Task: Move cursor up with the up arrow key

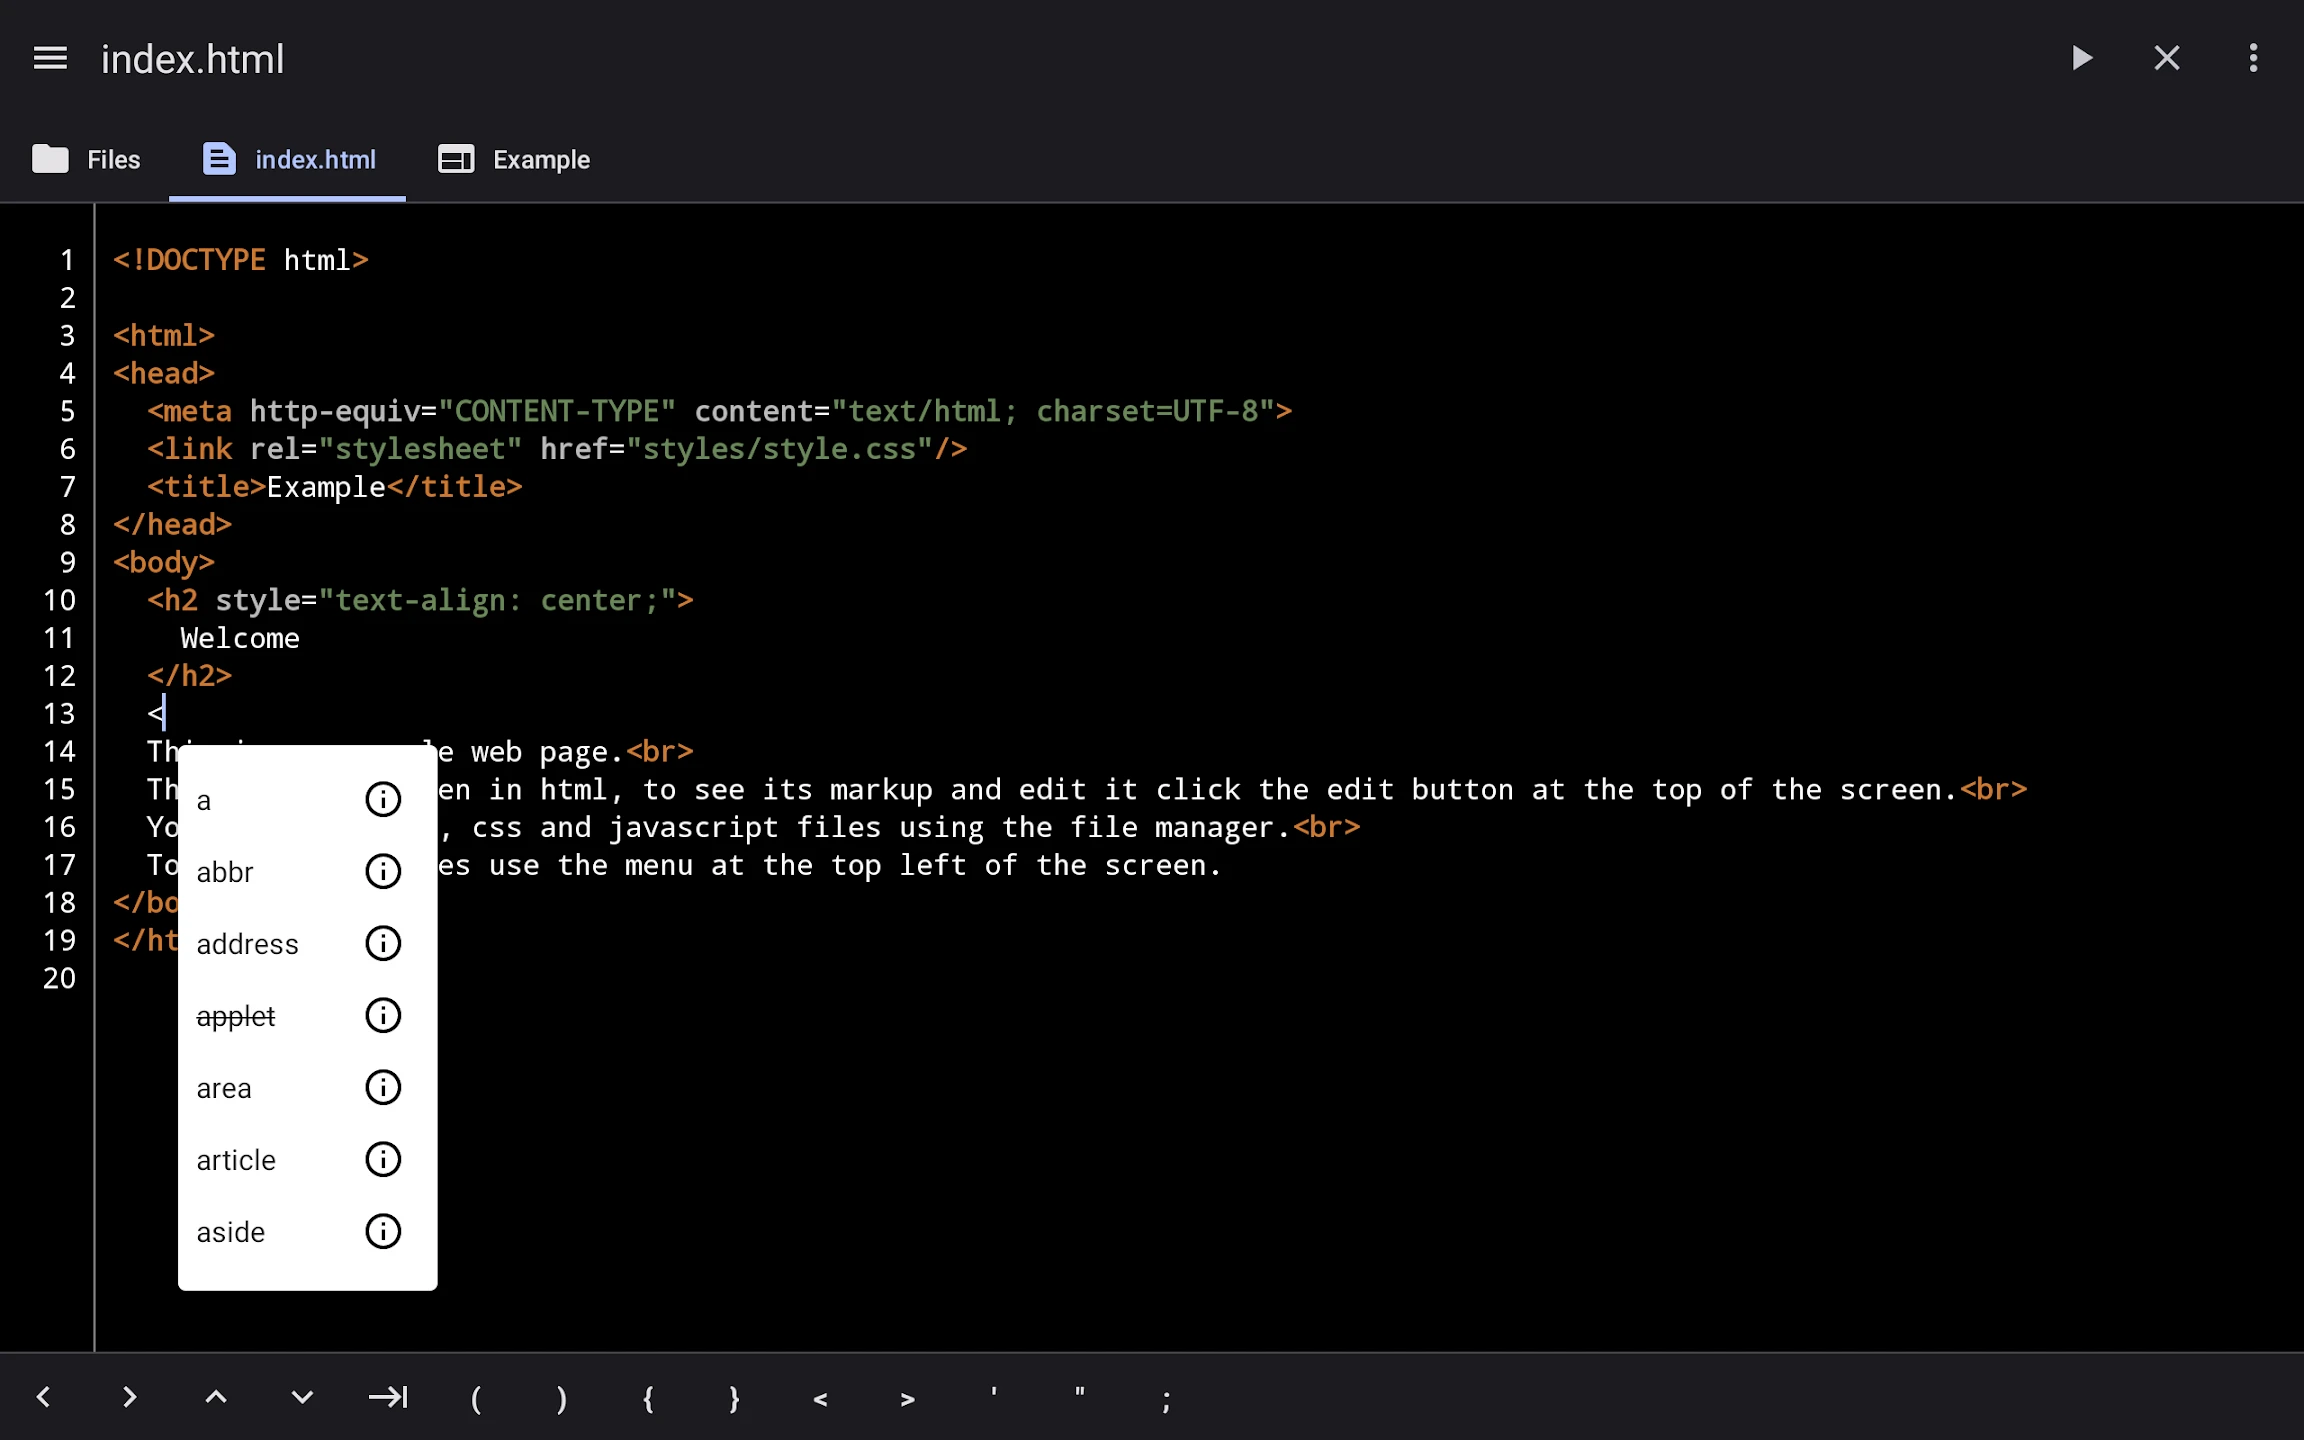Action: pyautogui.click(x=216, y=1397)
